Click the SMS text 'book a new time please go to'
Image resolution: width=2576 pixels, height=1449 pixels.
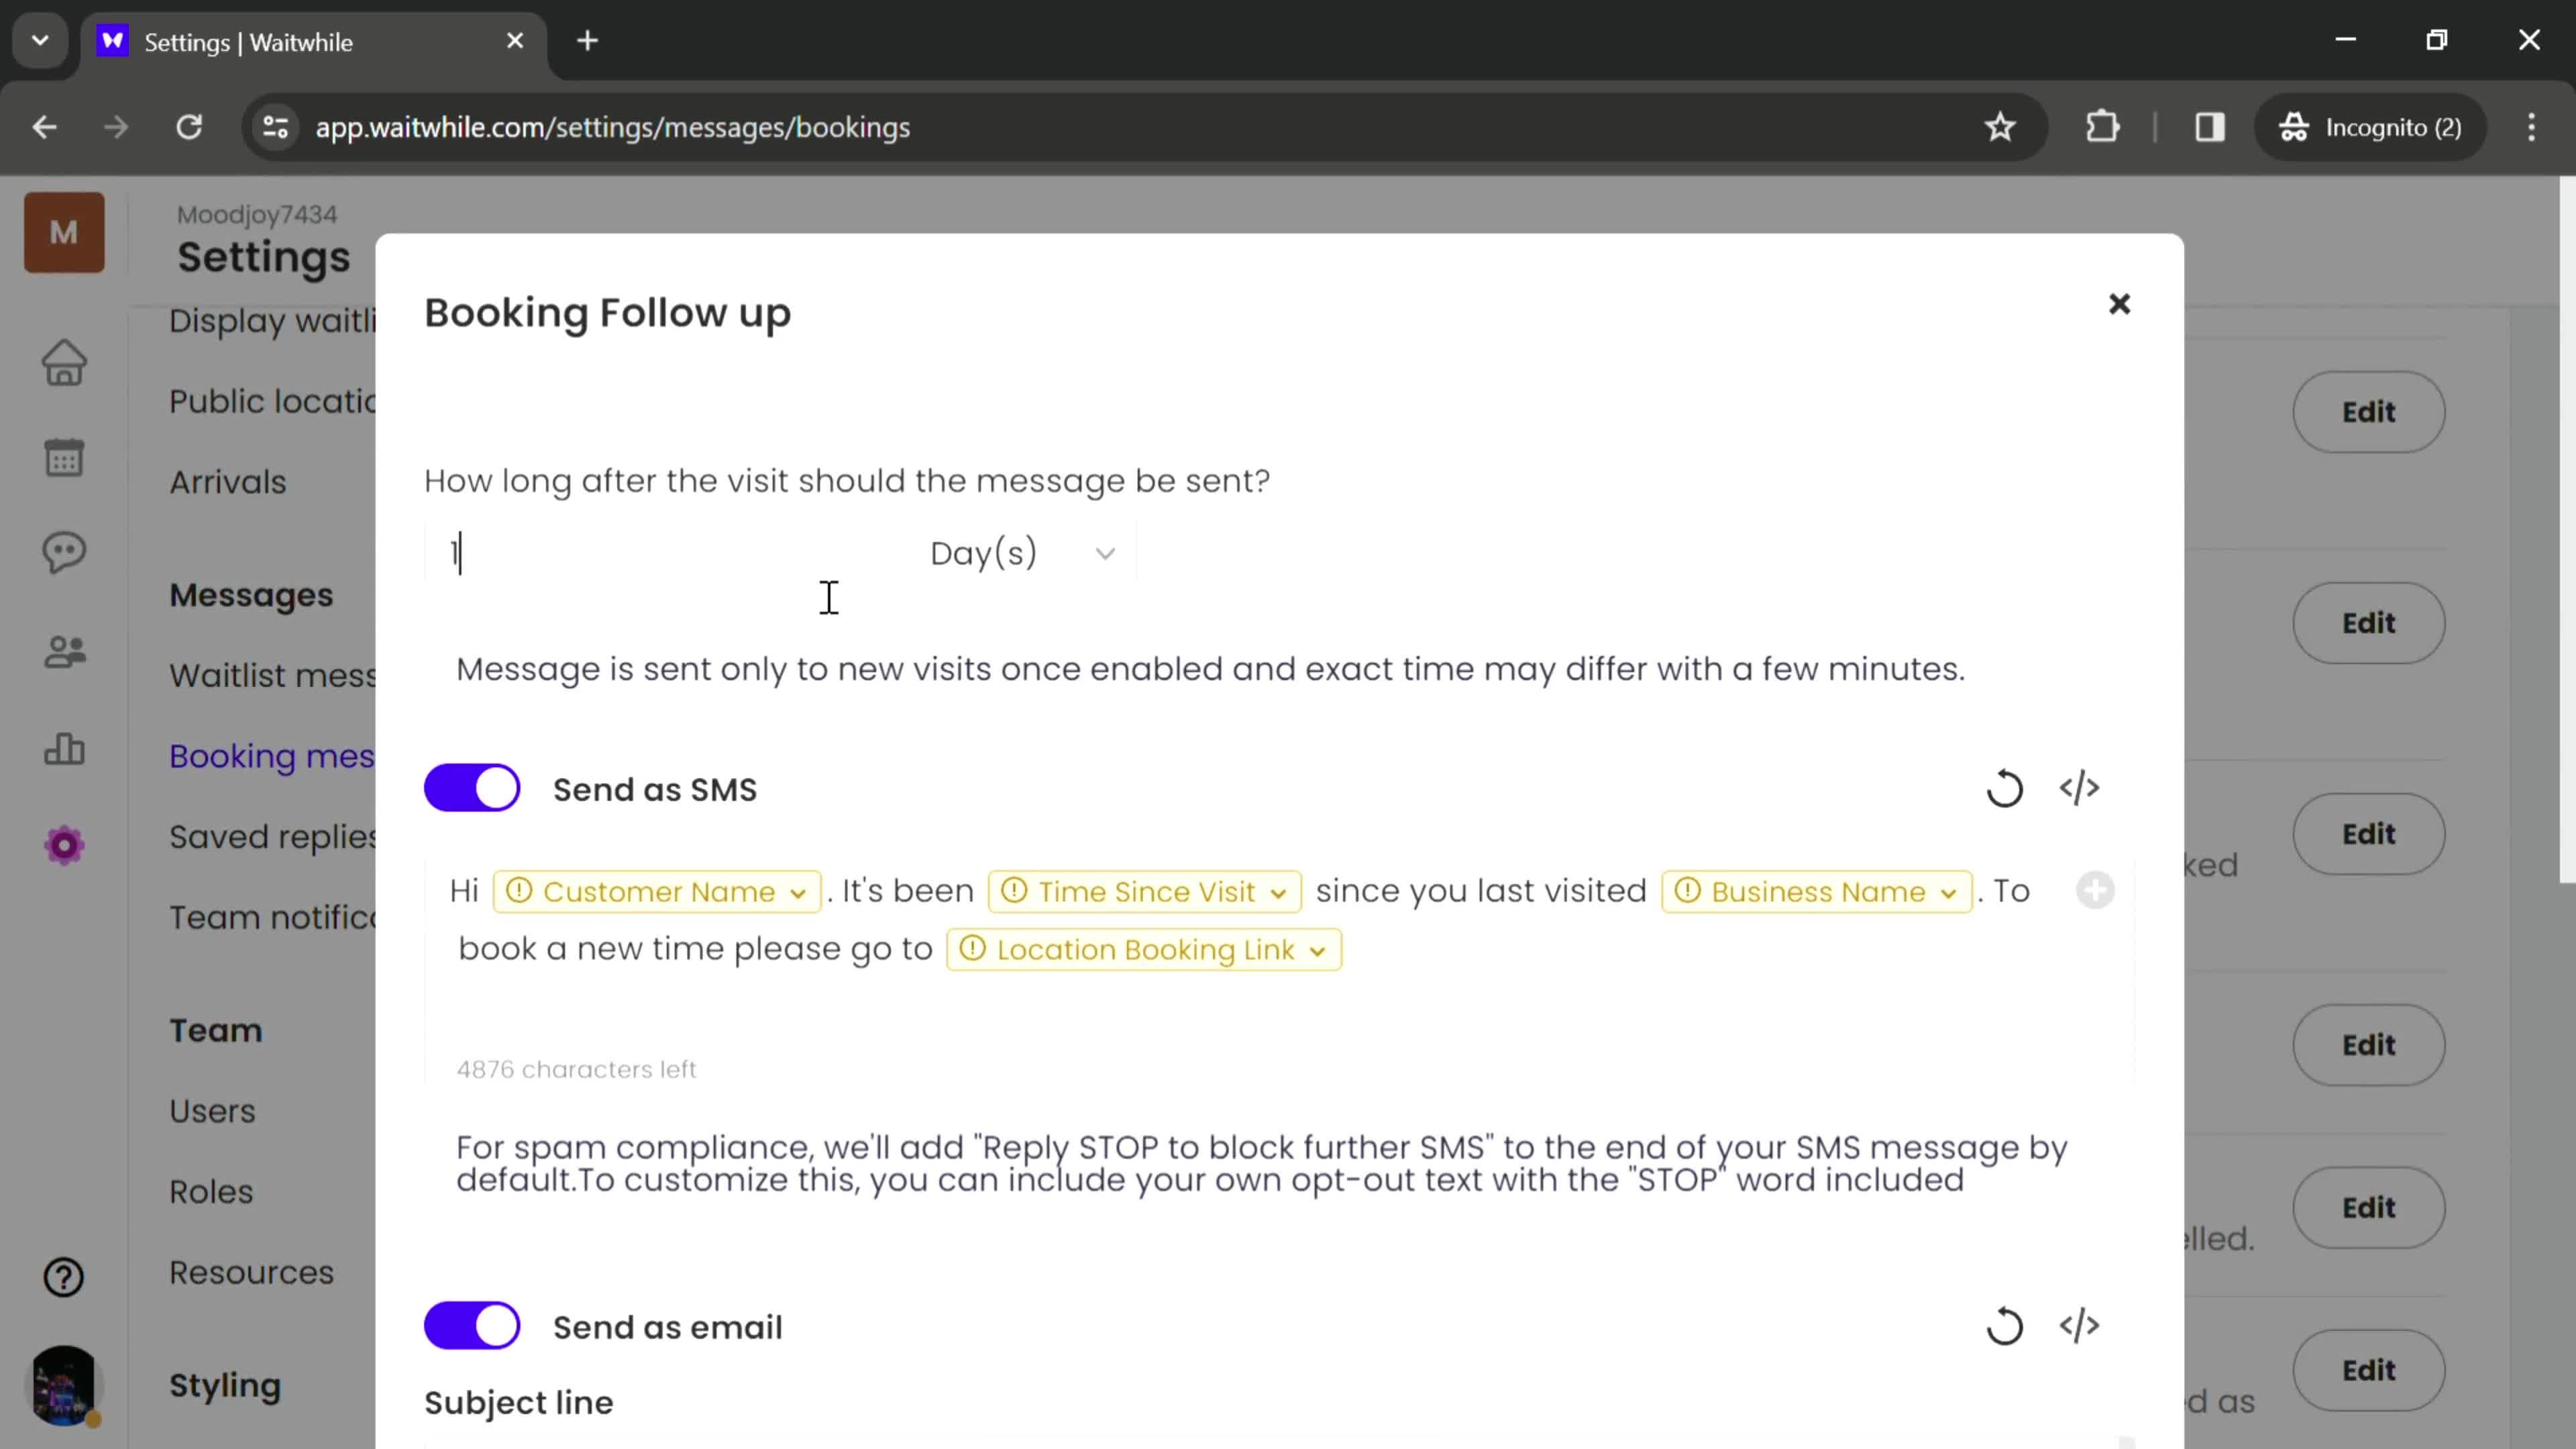click(695, 949)
